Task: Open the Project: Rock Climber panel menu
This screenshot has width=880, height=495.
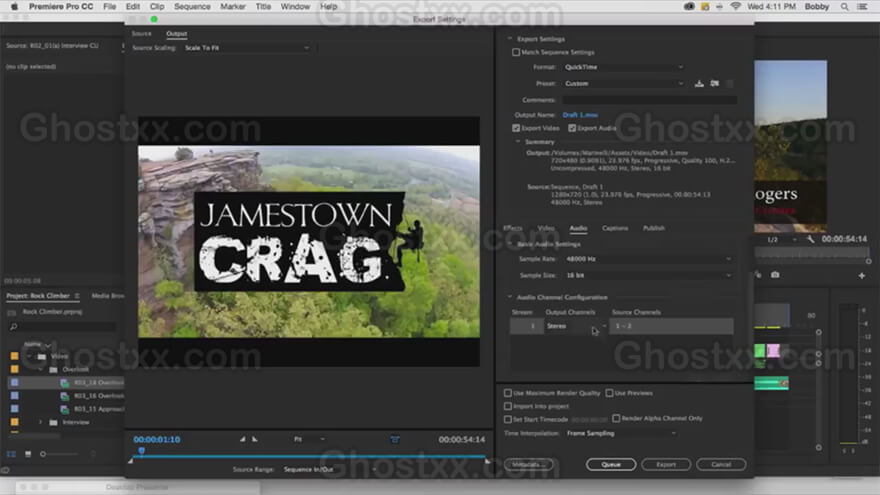Action: [77, 296]
